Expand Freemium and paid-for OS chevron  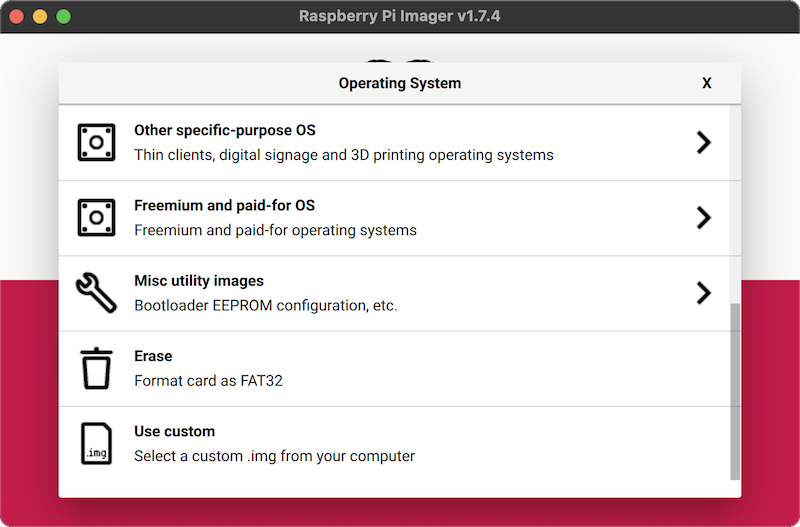click(703, 218)
